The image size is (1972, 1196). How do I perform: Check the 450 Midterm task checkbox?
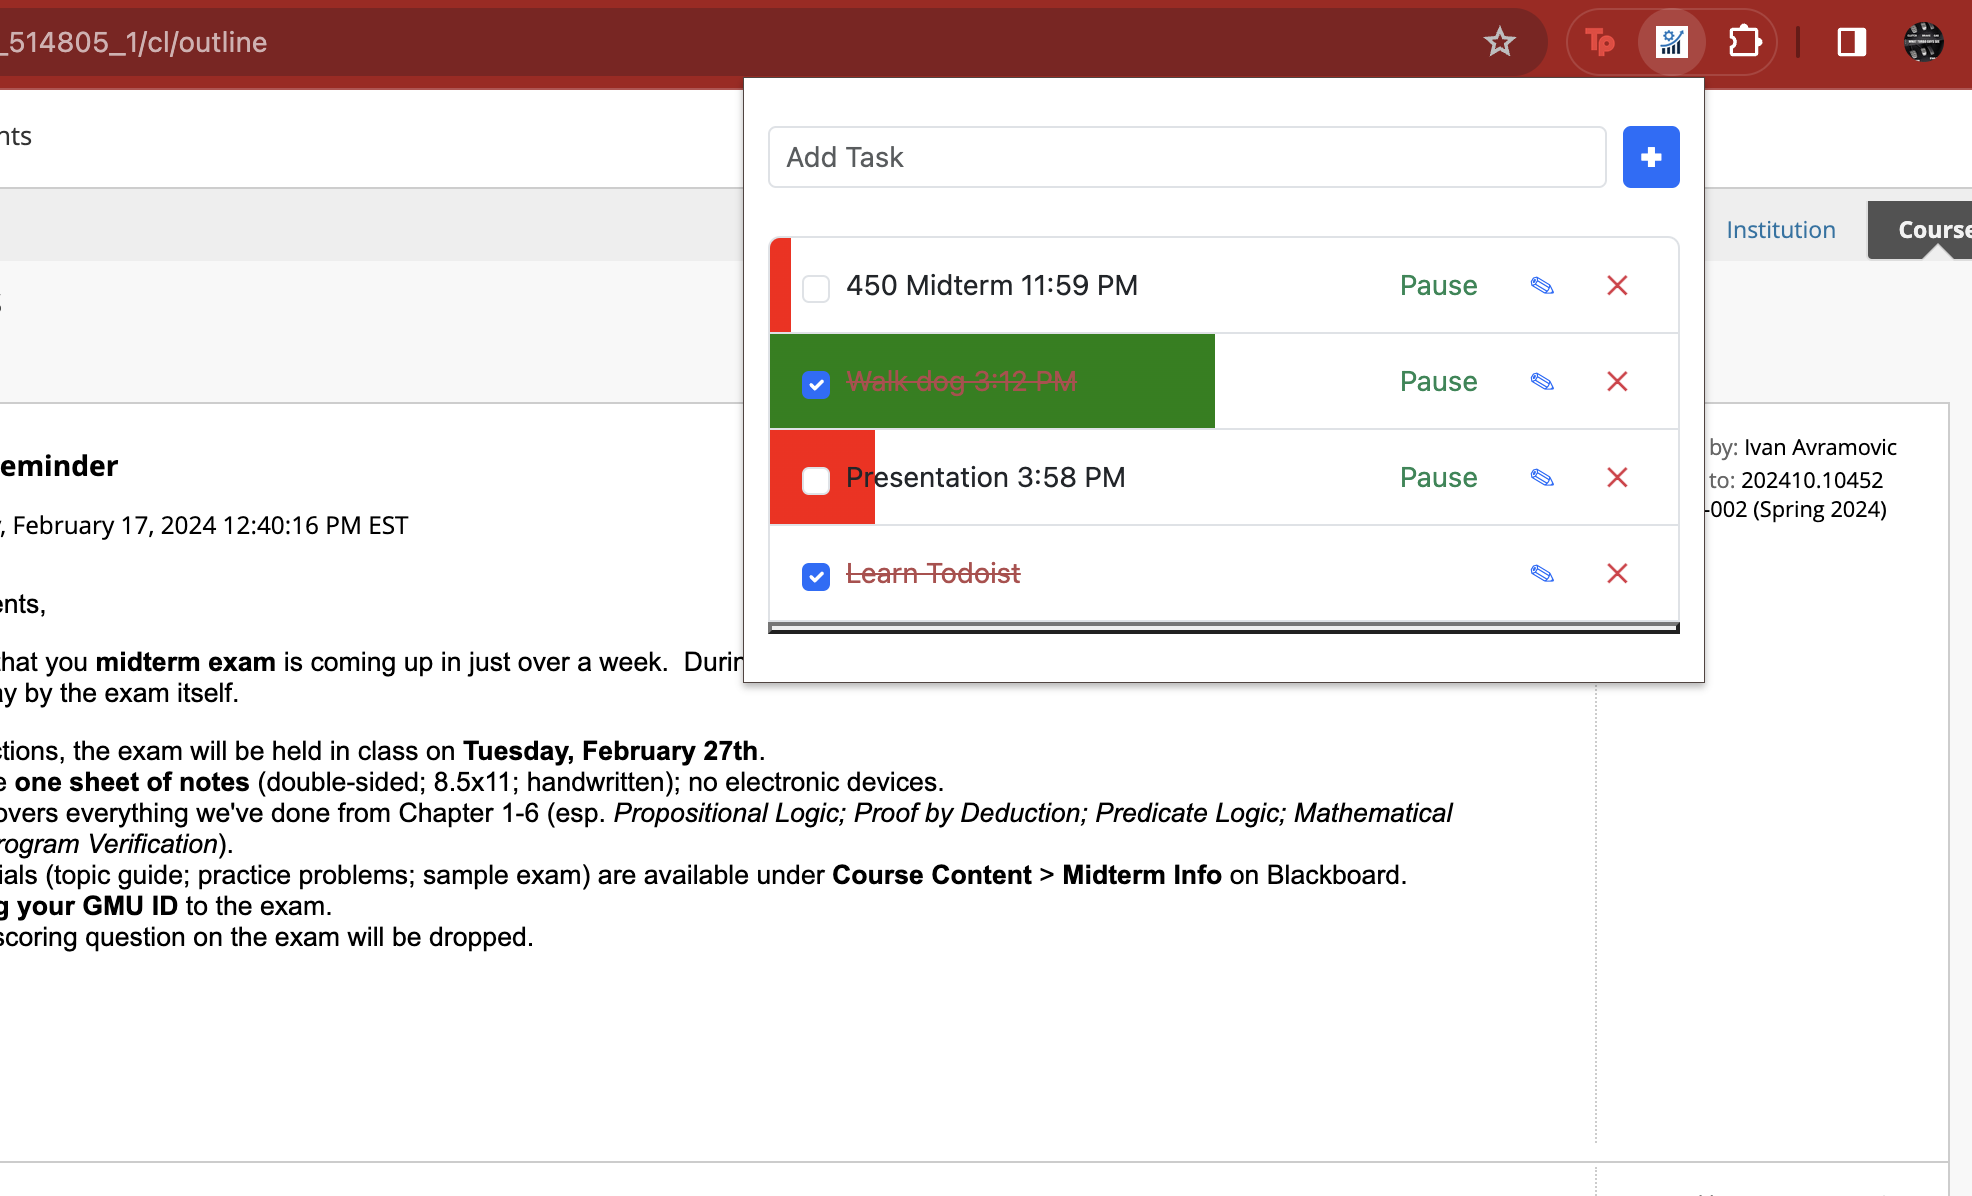click(816, 288)
